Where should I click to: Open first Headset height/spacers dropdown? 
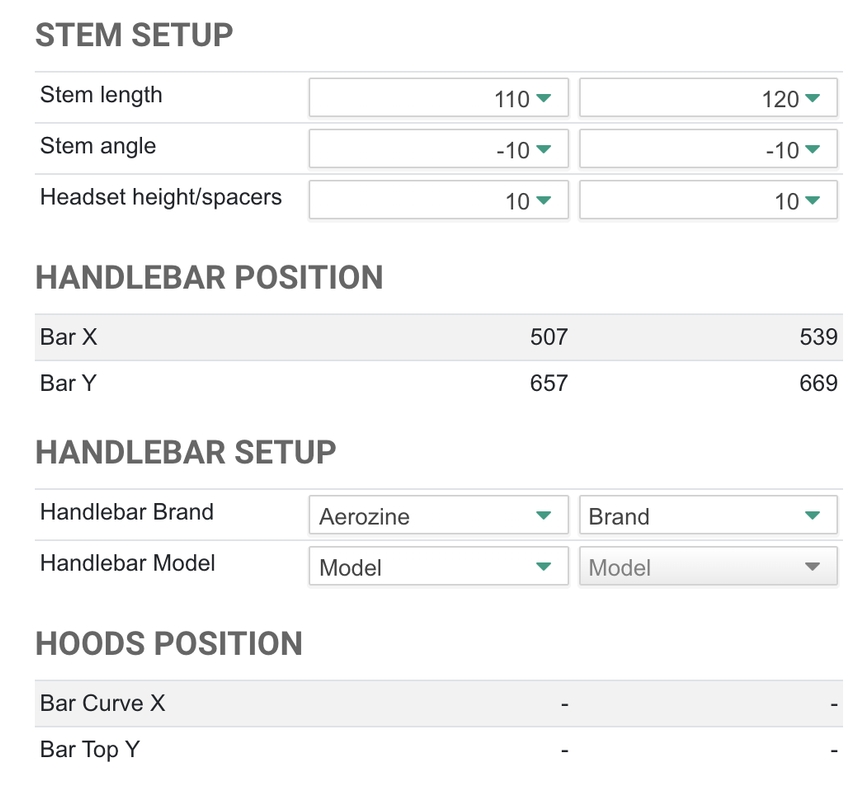coord(439,200)
